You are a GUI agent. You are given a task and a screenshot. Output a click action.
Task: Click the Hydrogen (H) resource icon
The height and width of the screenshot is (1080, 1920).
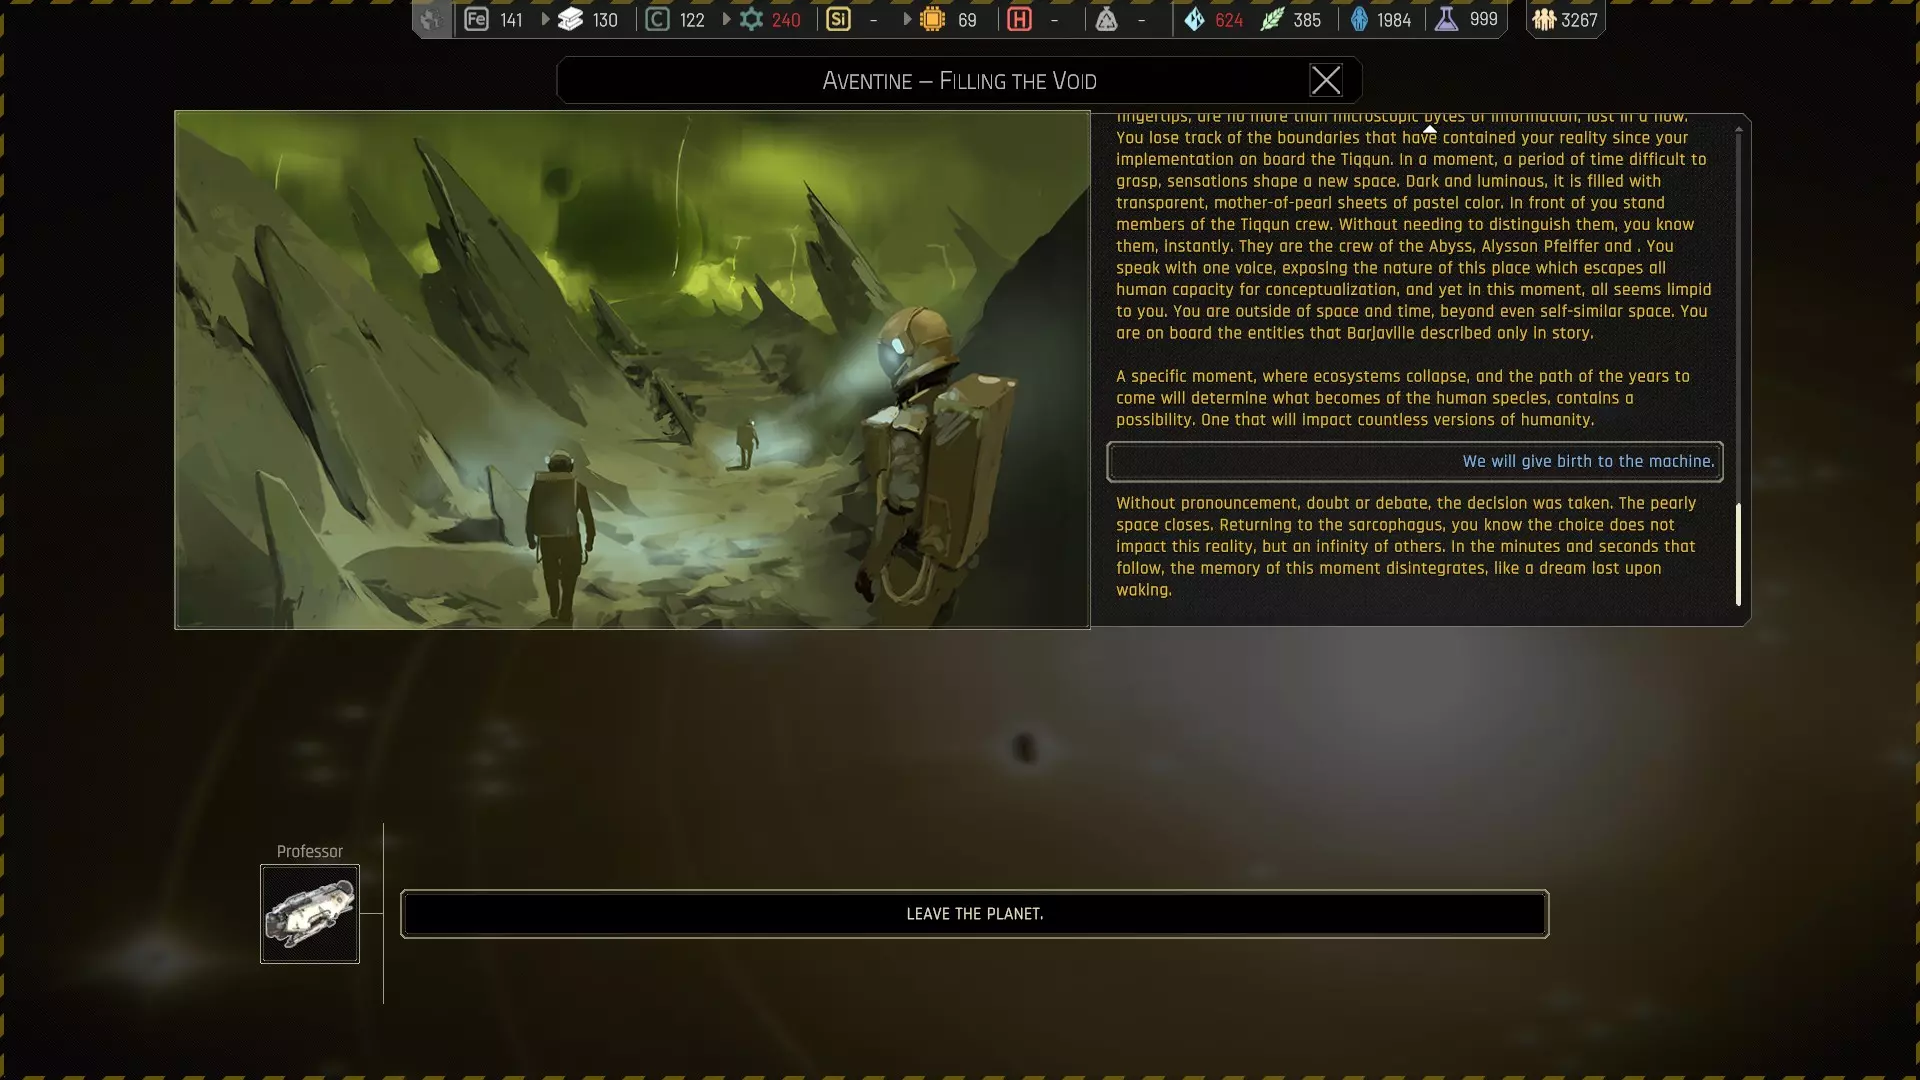pyautogui.click(x=1019, y=19)
